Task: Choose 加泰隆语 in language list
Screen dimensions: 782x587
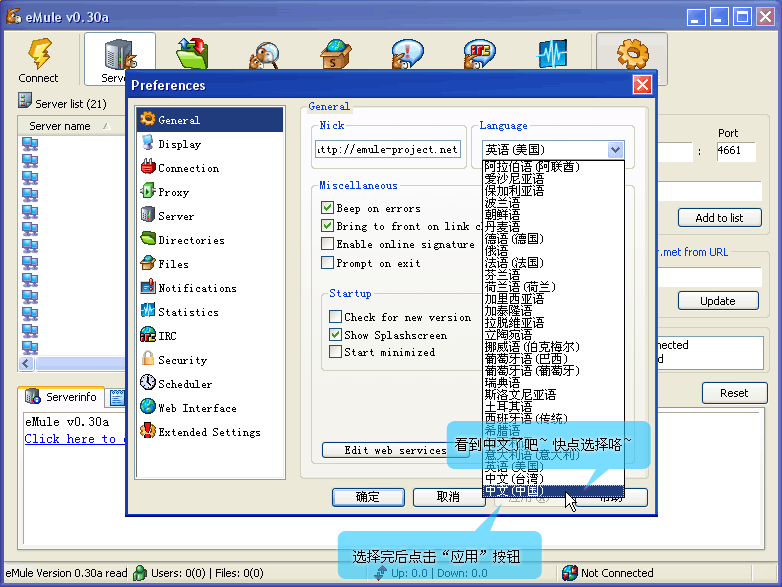Action: point(554,310)
